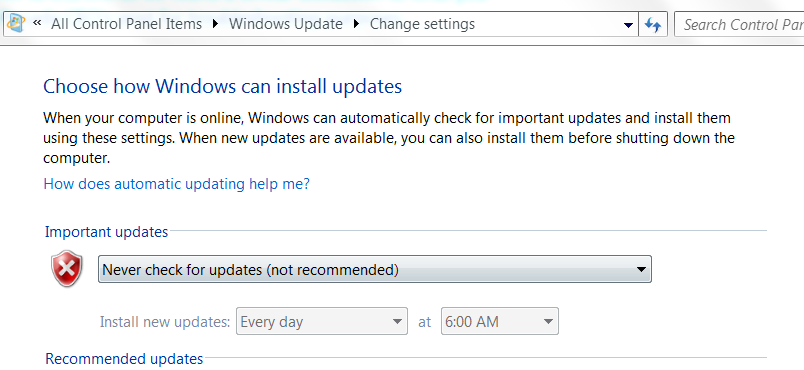Focus the Search Control Panel field
This screenshot has height=370, width=804.
click(x=739, y=25)
